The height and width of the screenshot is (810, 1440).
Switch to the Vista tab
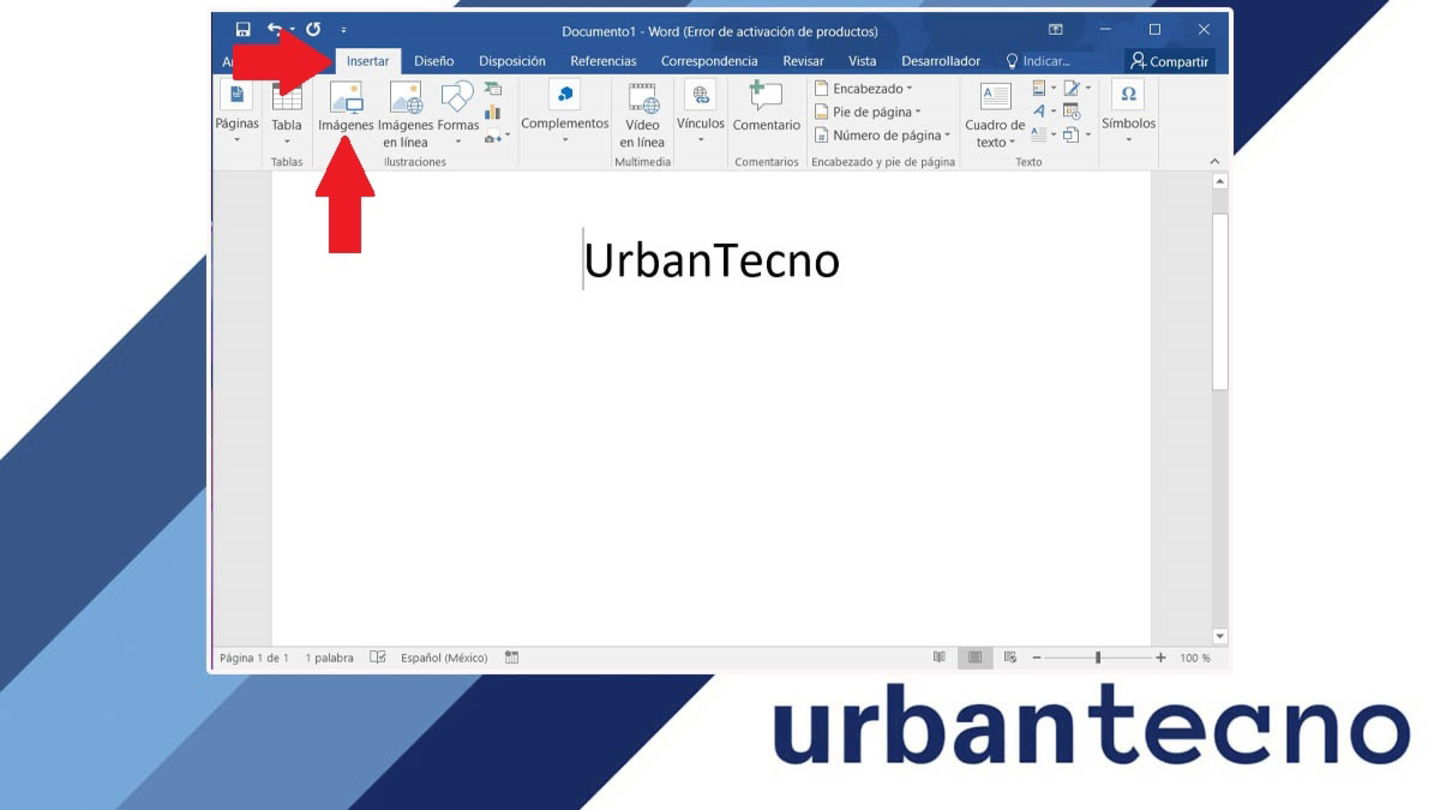pos(862,61)
